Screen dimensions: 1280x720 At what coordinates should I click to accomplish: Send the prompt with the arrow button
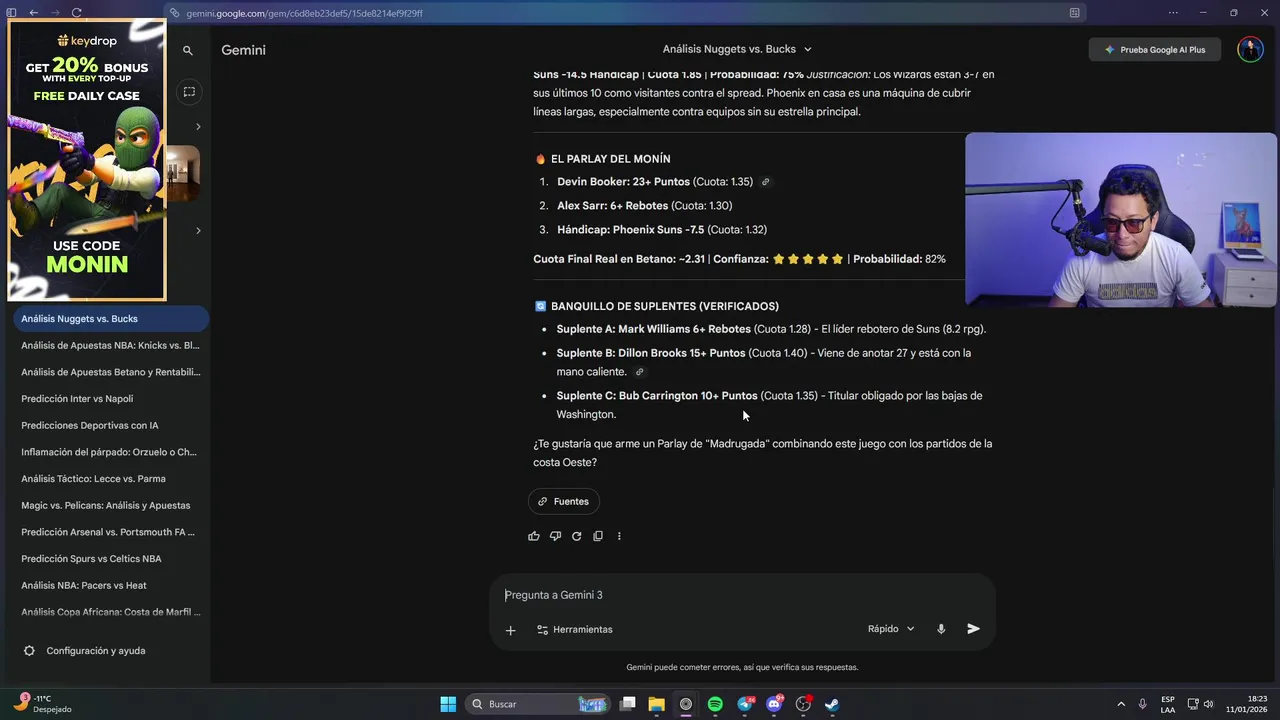(x=973, y=629)
